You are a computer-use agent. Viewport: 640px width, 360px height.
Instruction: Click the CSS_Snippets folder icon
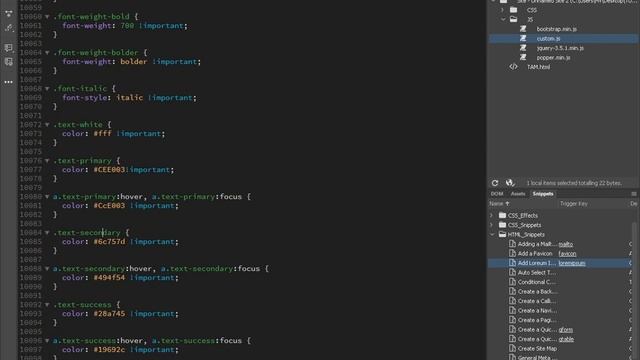pyautogui.click(x=502, y=225)
